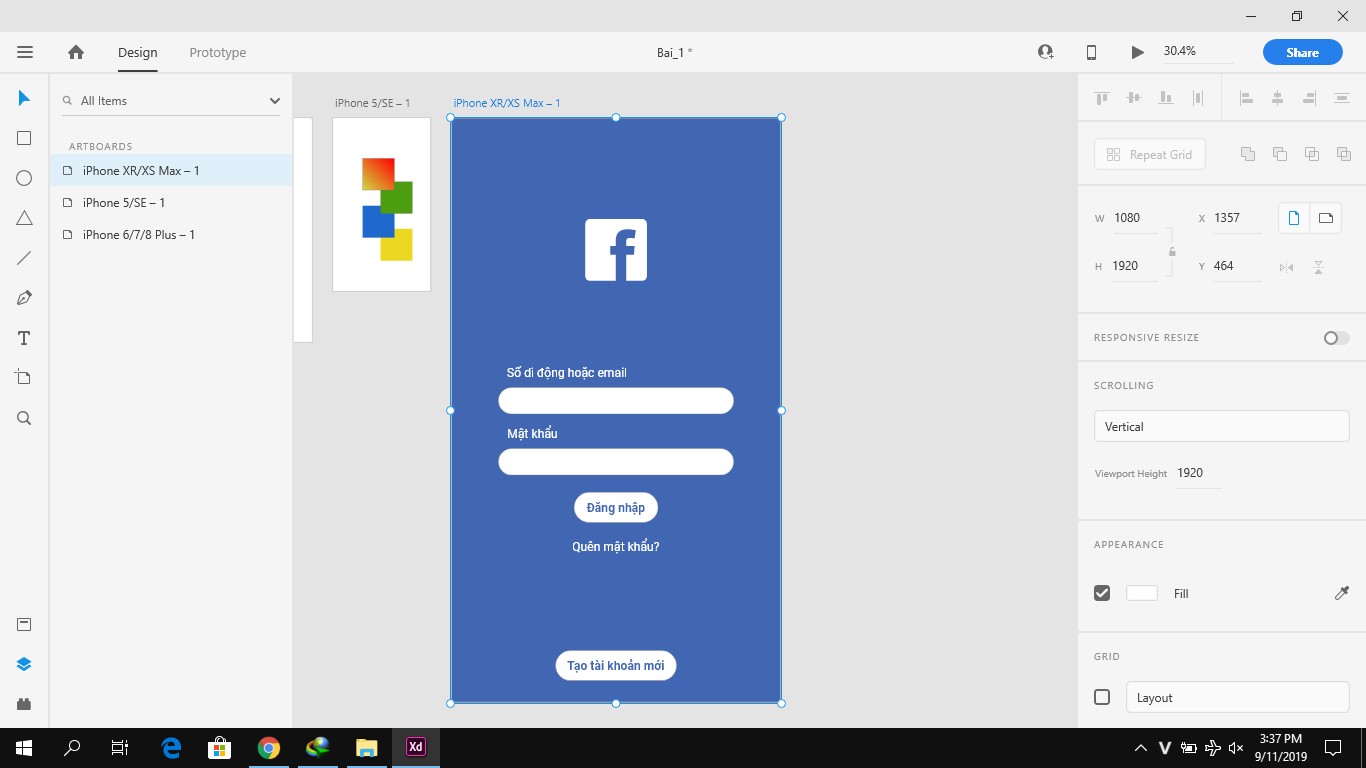Image resolution: width=1366 pixels, height=768 pixels.
Task: Click the Đăng nhập button on artboard
Action: click(x=616, y=507)
